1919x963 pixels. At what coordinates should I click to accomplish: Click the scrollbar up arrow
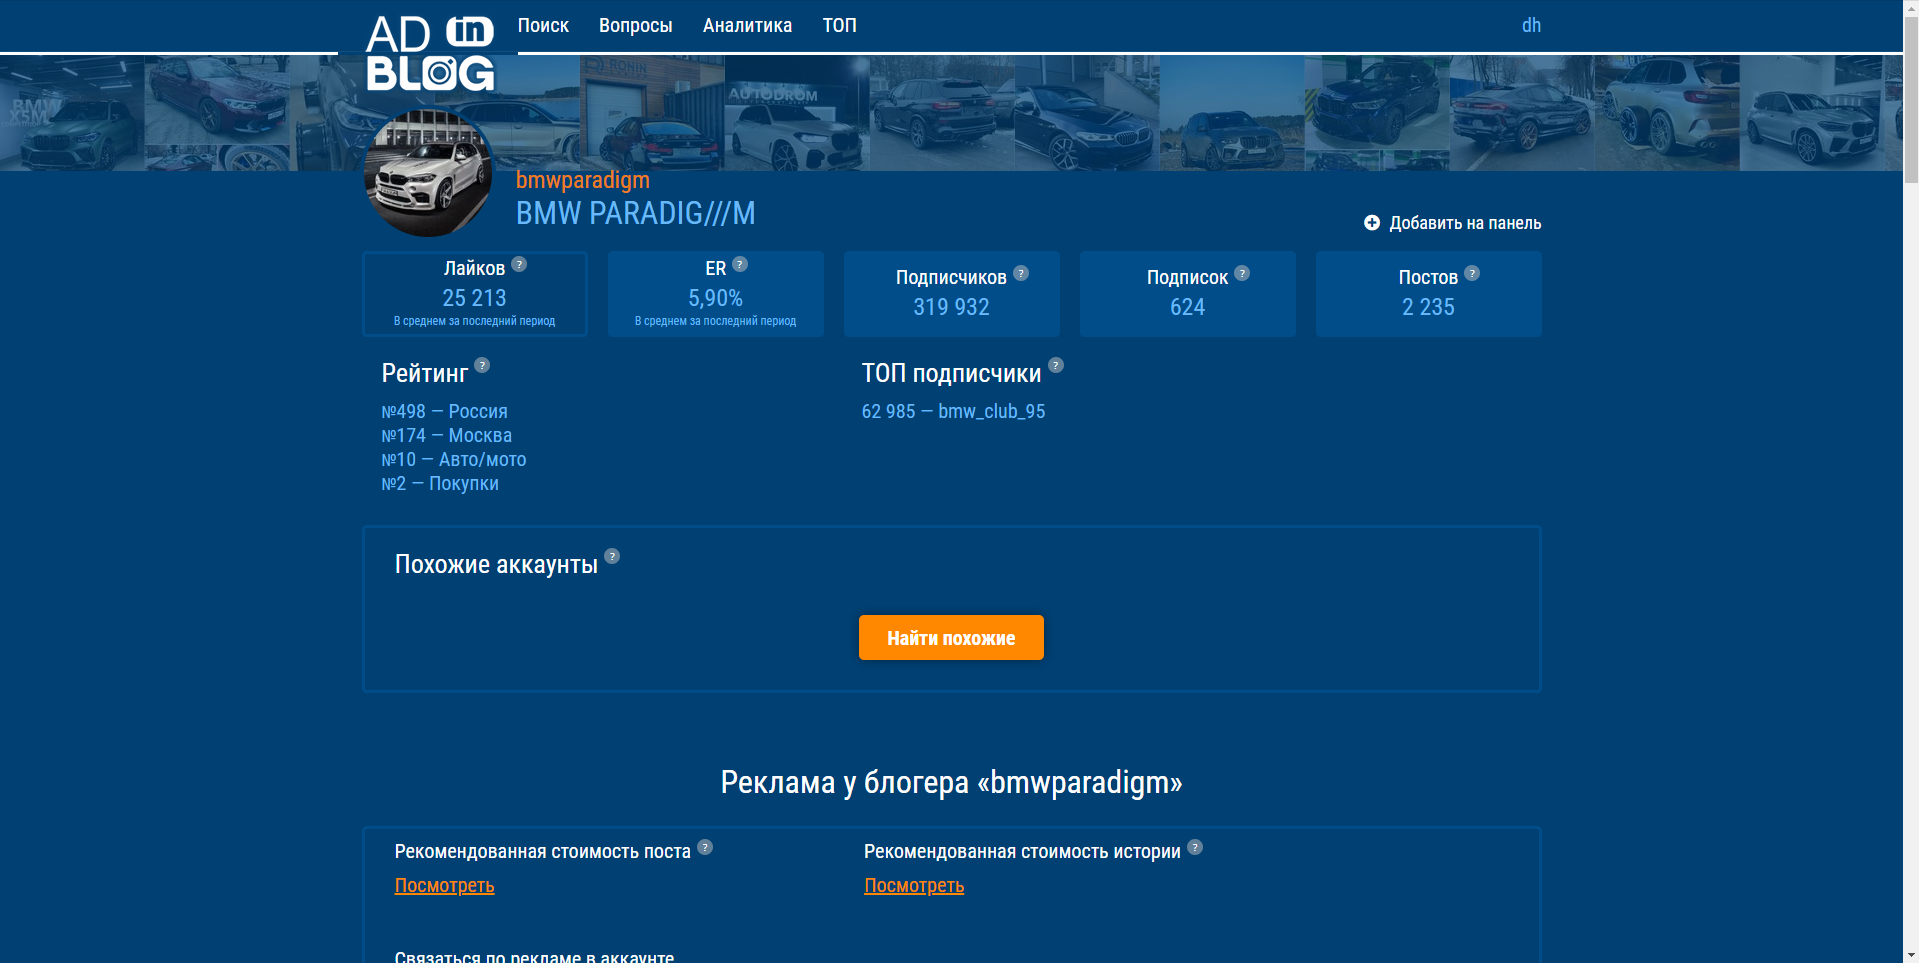(1911, 7)
